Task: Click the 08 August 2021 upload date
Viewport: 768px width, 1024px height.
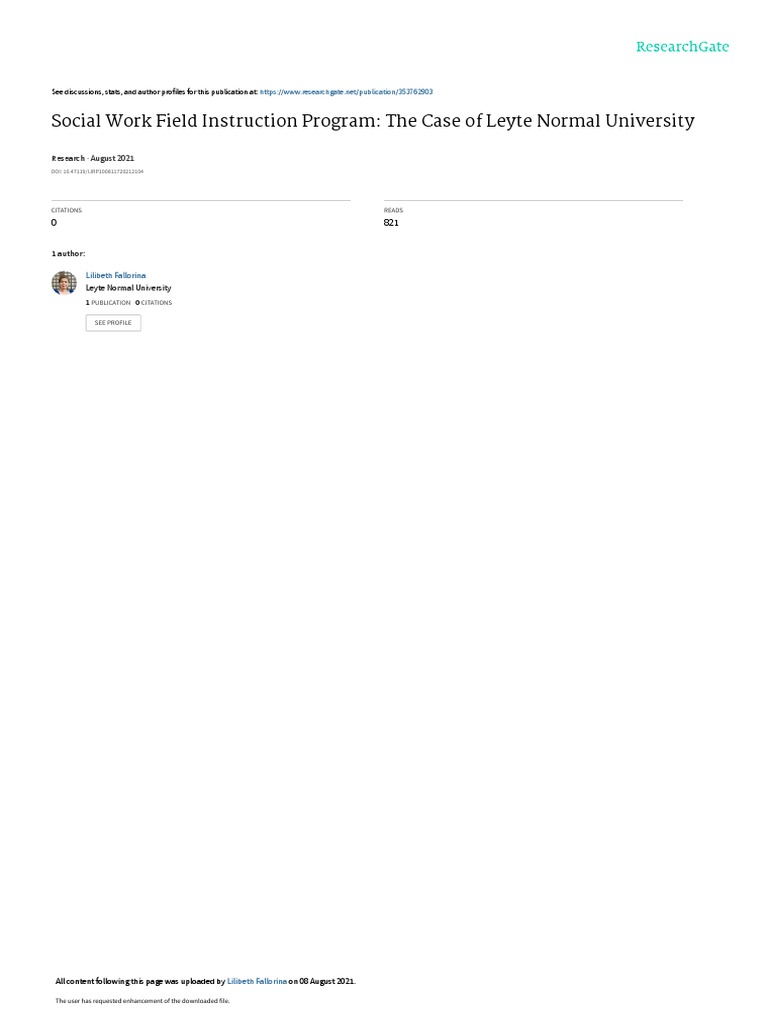Action: click(x=327, y=981)
